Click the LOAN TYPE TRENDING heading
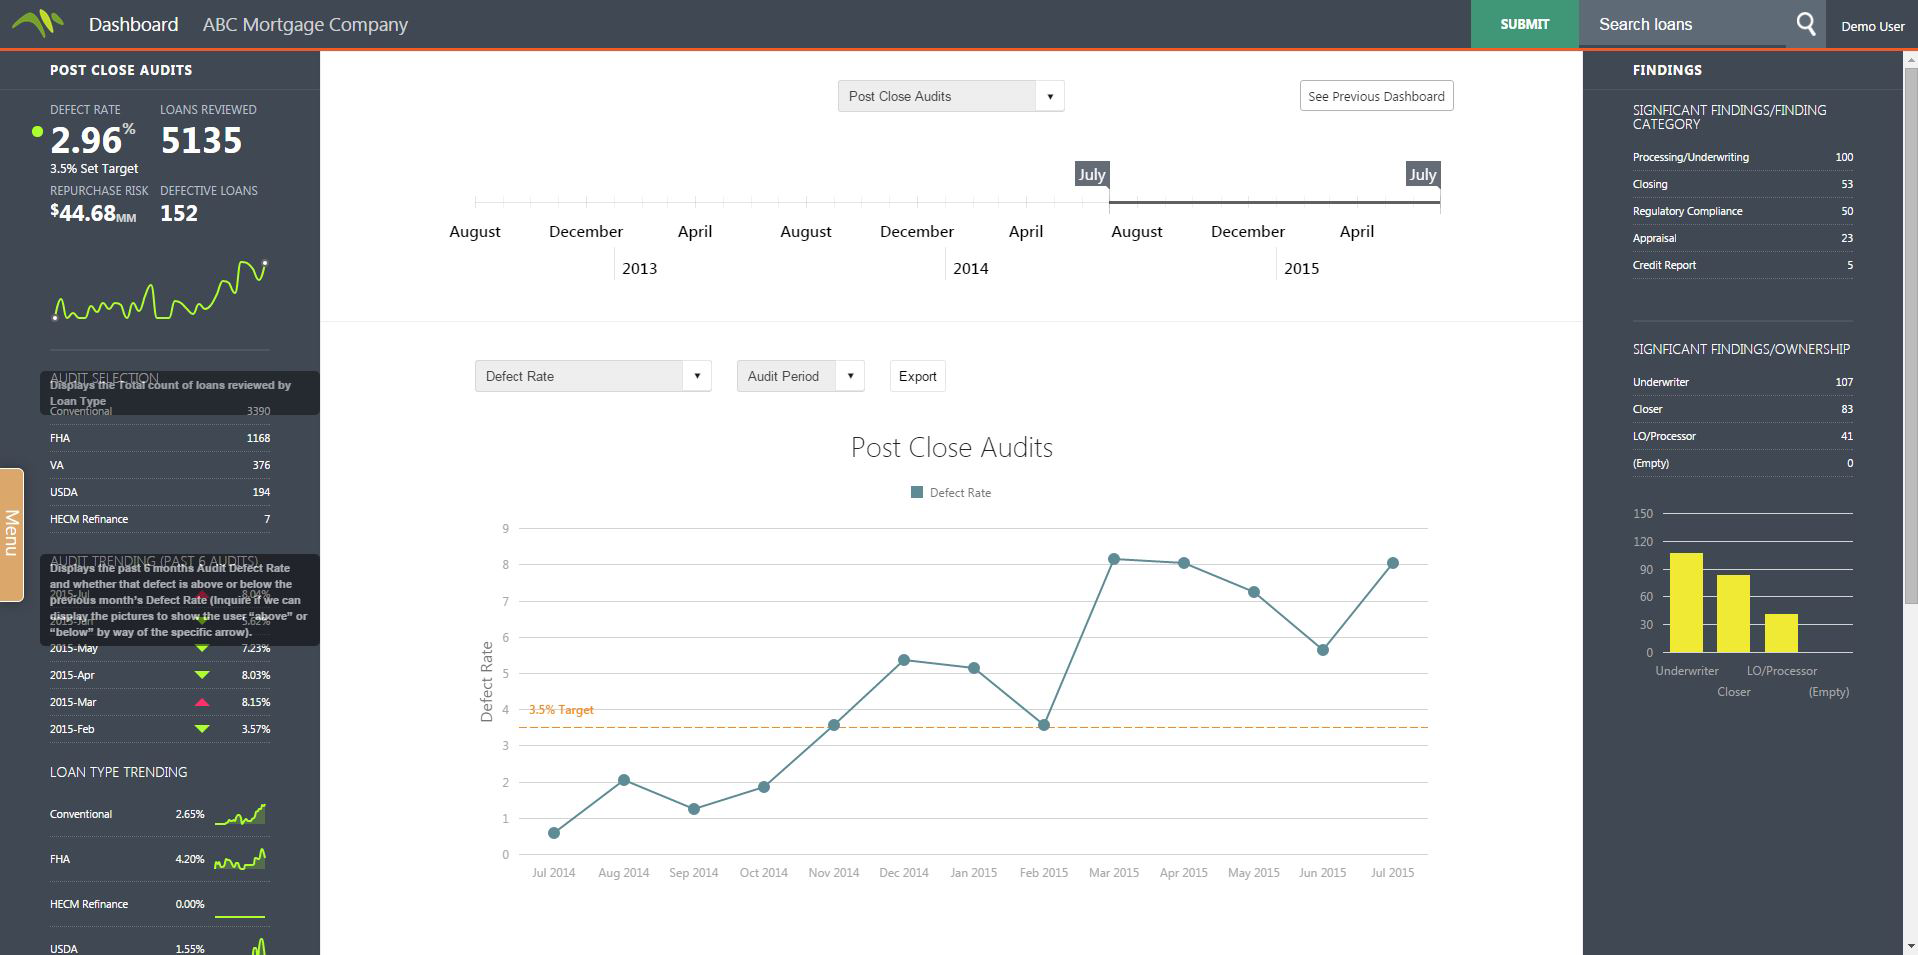1918x955 pixels. [x=118, y=772]
